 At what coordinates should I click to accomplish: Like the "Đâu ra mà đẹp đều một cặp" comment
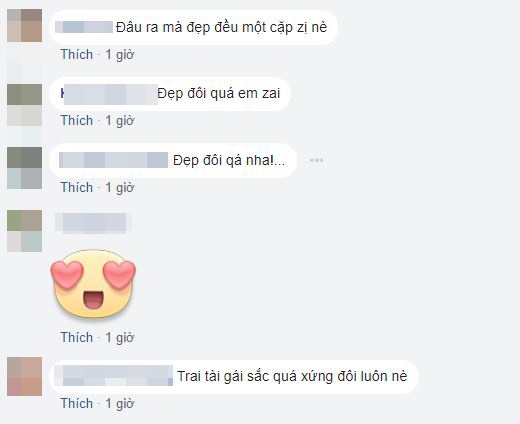(77, 54)
